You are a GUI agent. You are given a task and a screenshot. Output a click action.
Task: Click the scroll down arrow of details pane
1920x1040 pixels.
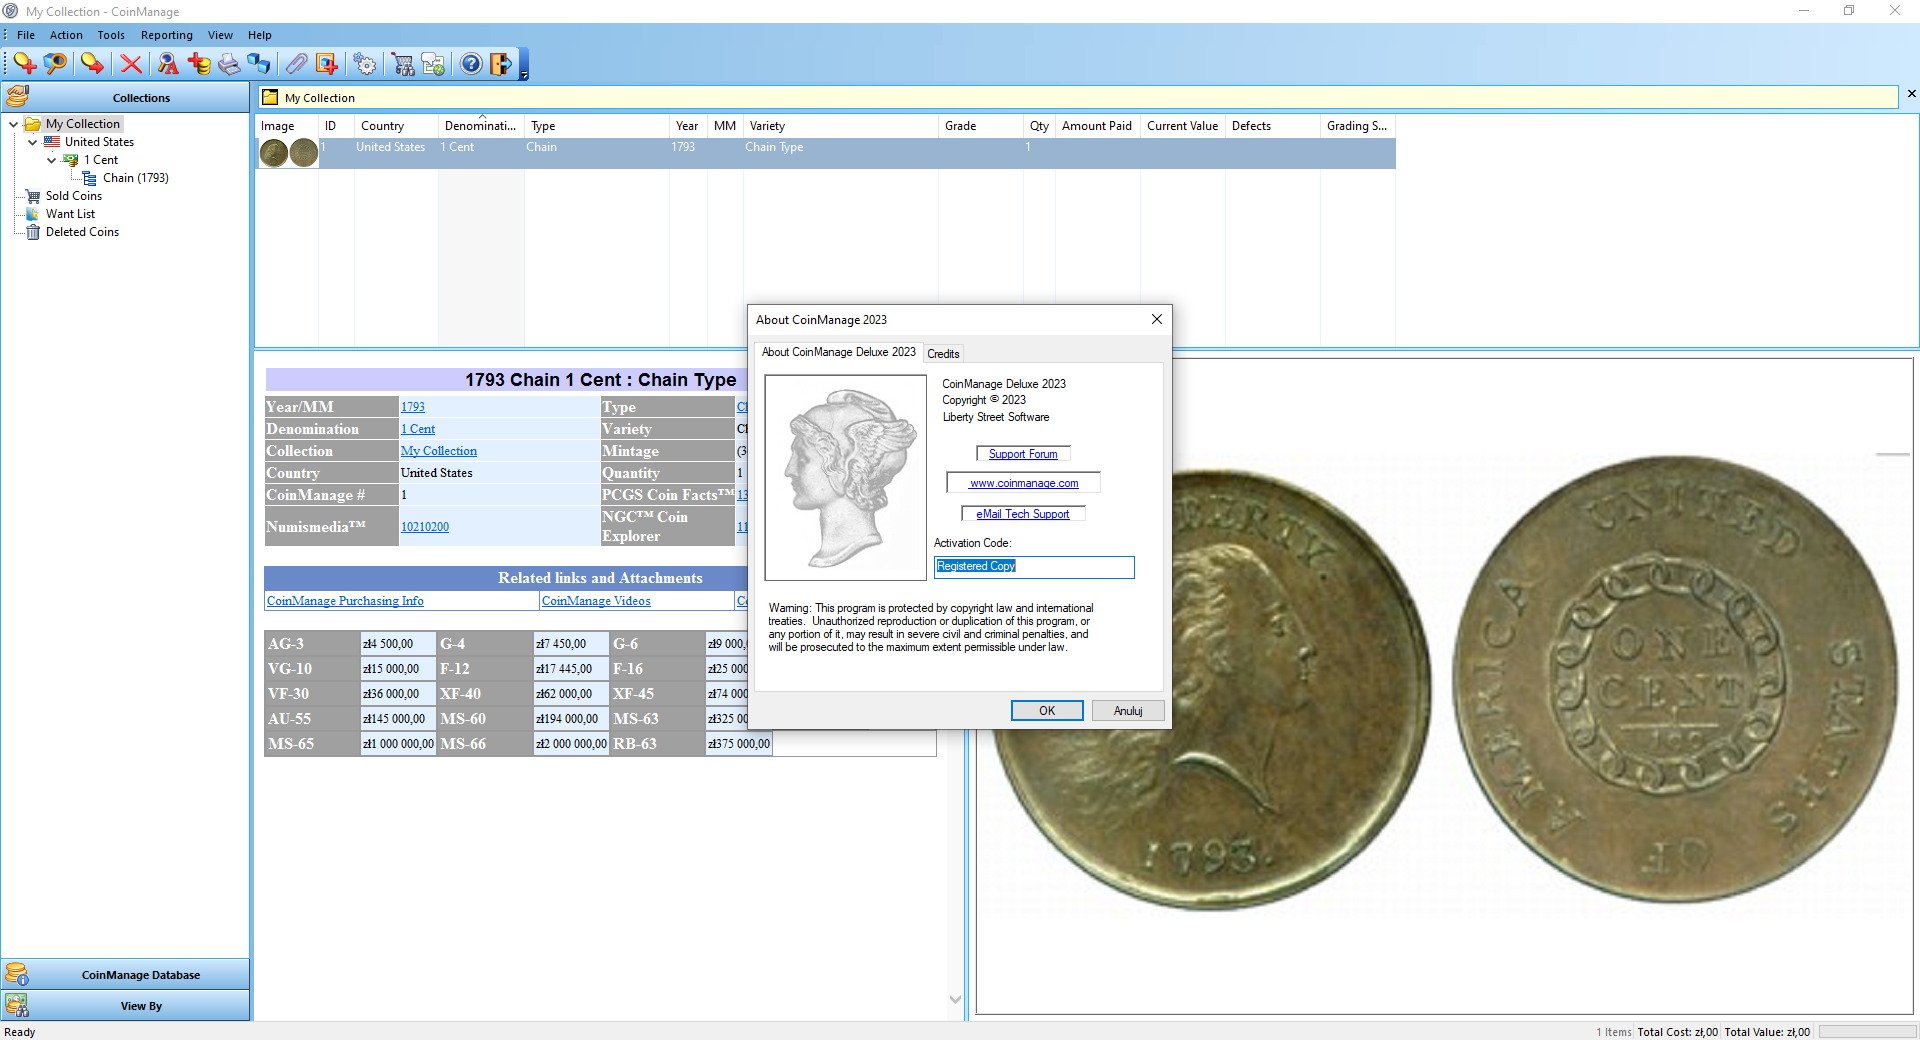[955, 999]
